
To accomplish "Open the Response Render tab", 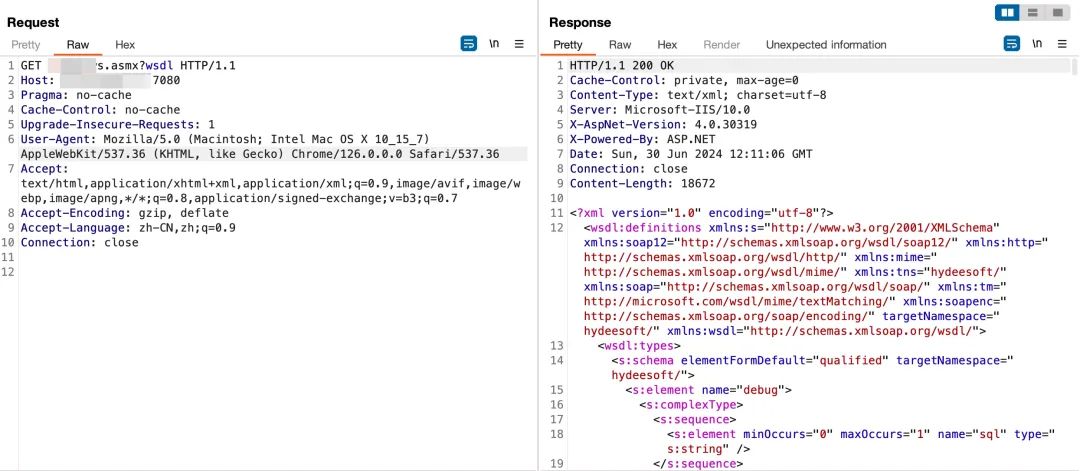I will coord(721,45).
